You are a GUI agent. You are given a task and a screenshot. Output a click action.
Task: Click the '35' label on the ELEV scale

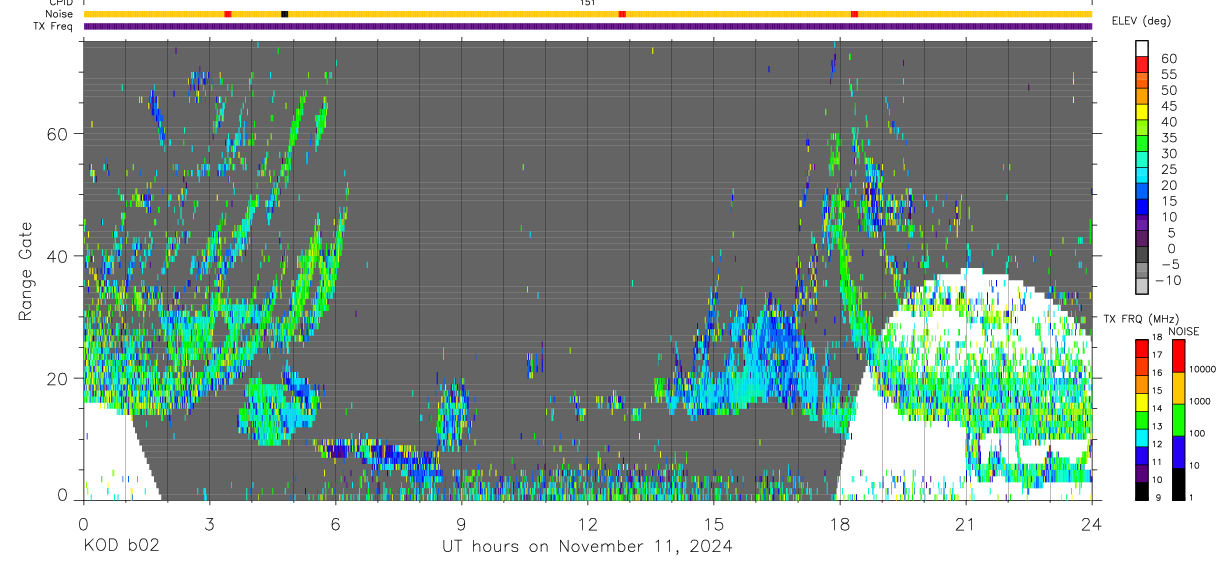point(1169,137)
